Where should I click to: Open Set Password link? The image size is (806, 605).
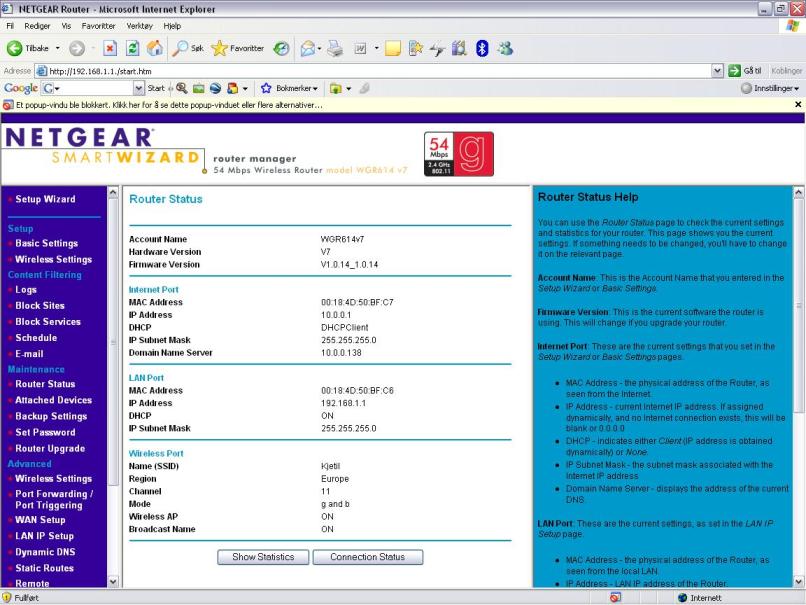coord(45,432)
